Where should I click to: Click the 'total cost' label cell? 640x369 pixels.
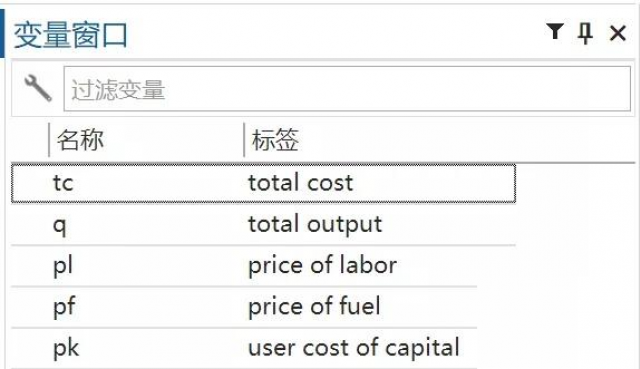300,182
